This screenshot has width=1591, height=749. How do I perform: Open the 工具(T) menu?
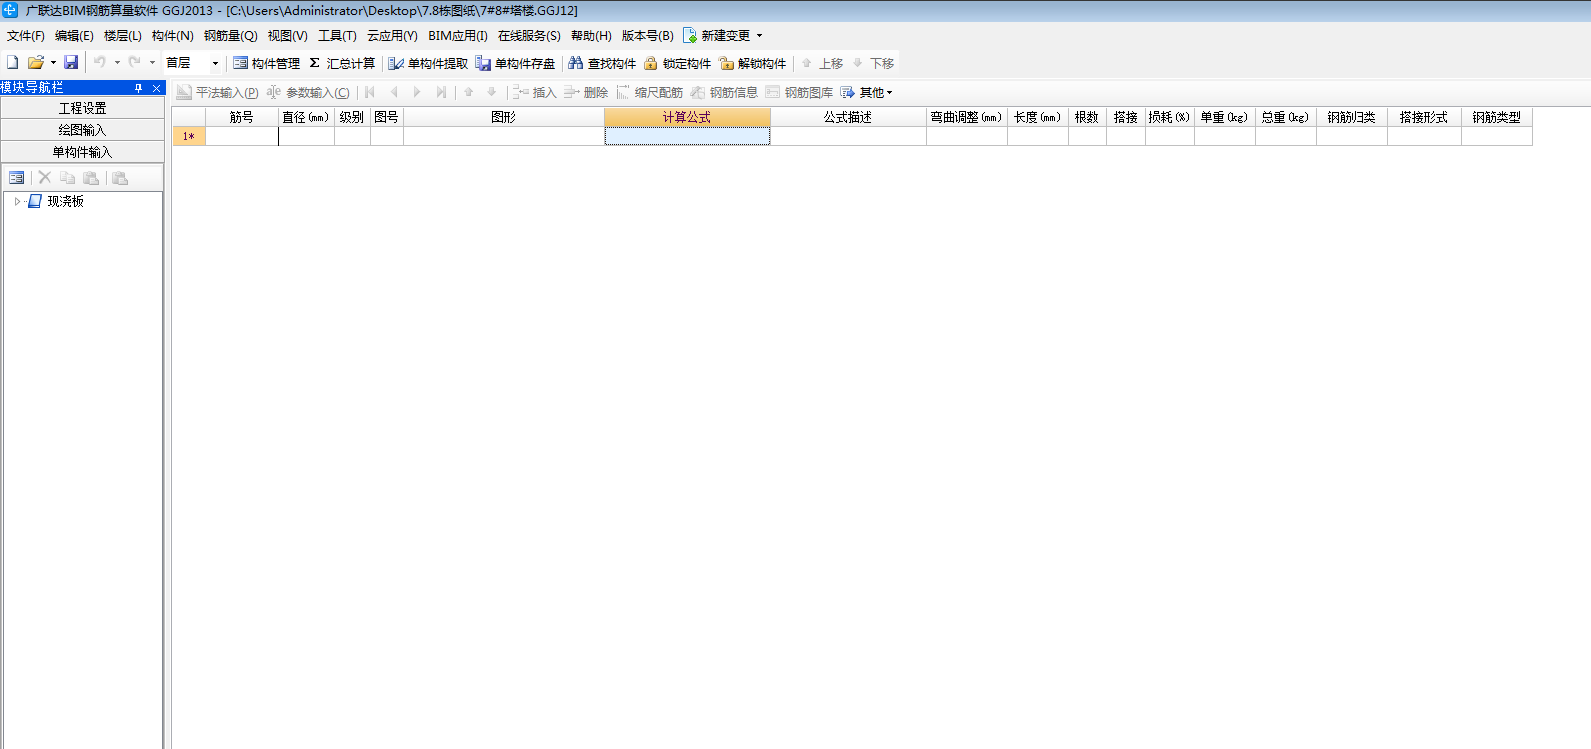[337, 35]
